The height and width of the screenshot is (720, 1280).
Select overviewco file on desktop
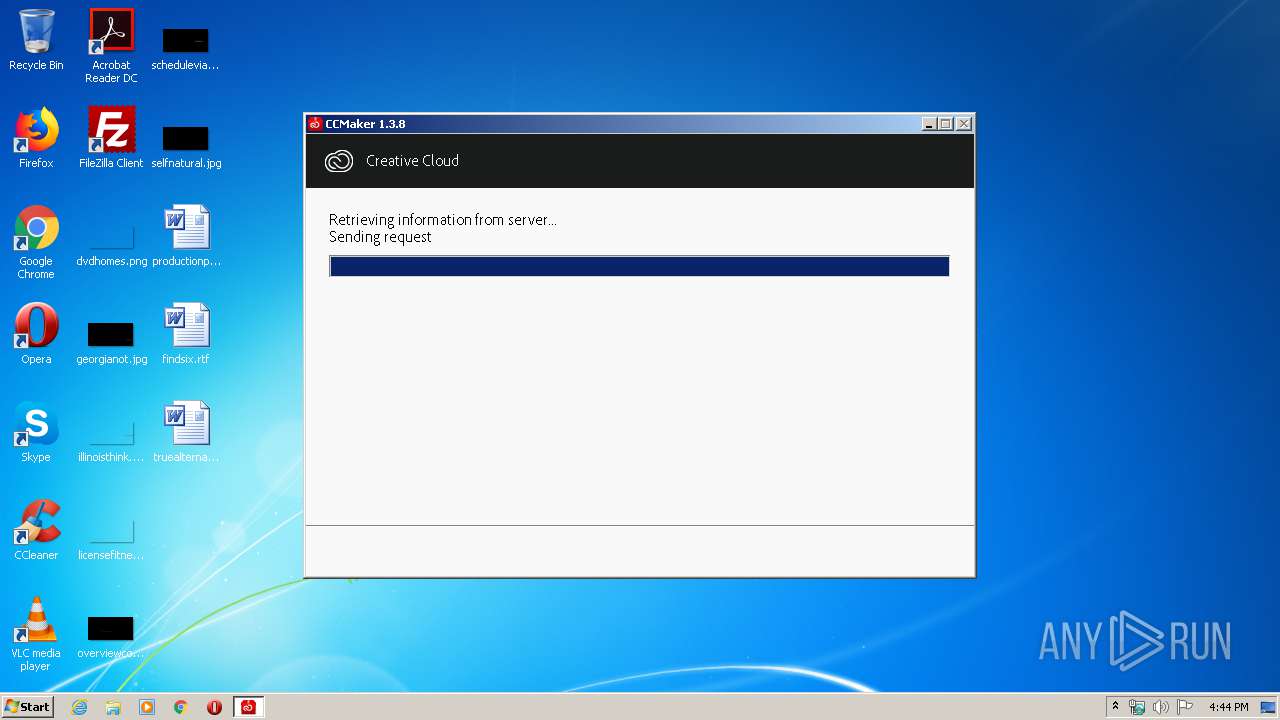[x=111, y=636]
